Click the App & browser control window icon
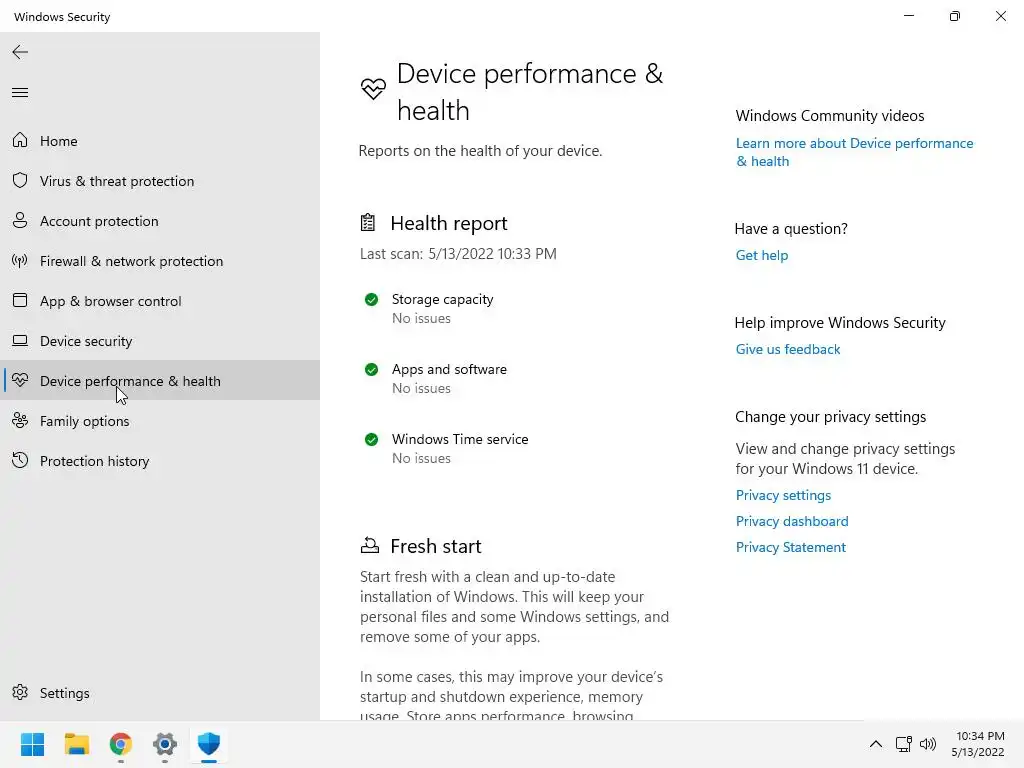1024x768 pixels. pyautogui.click(x=20, y=300)
